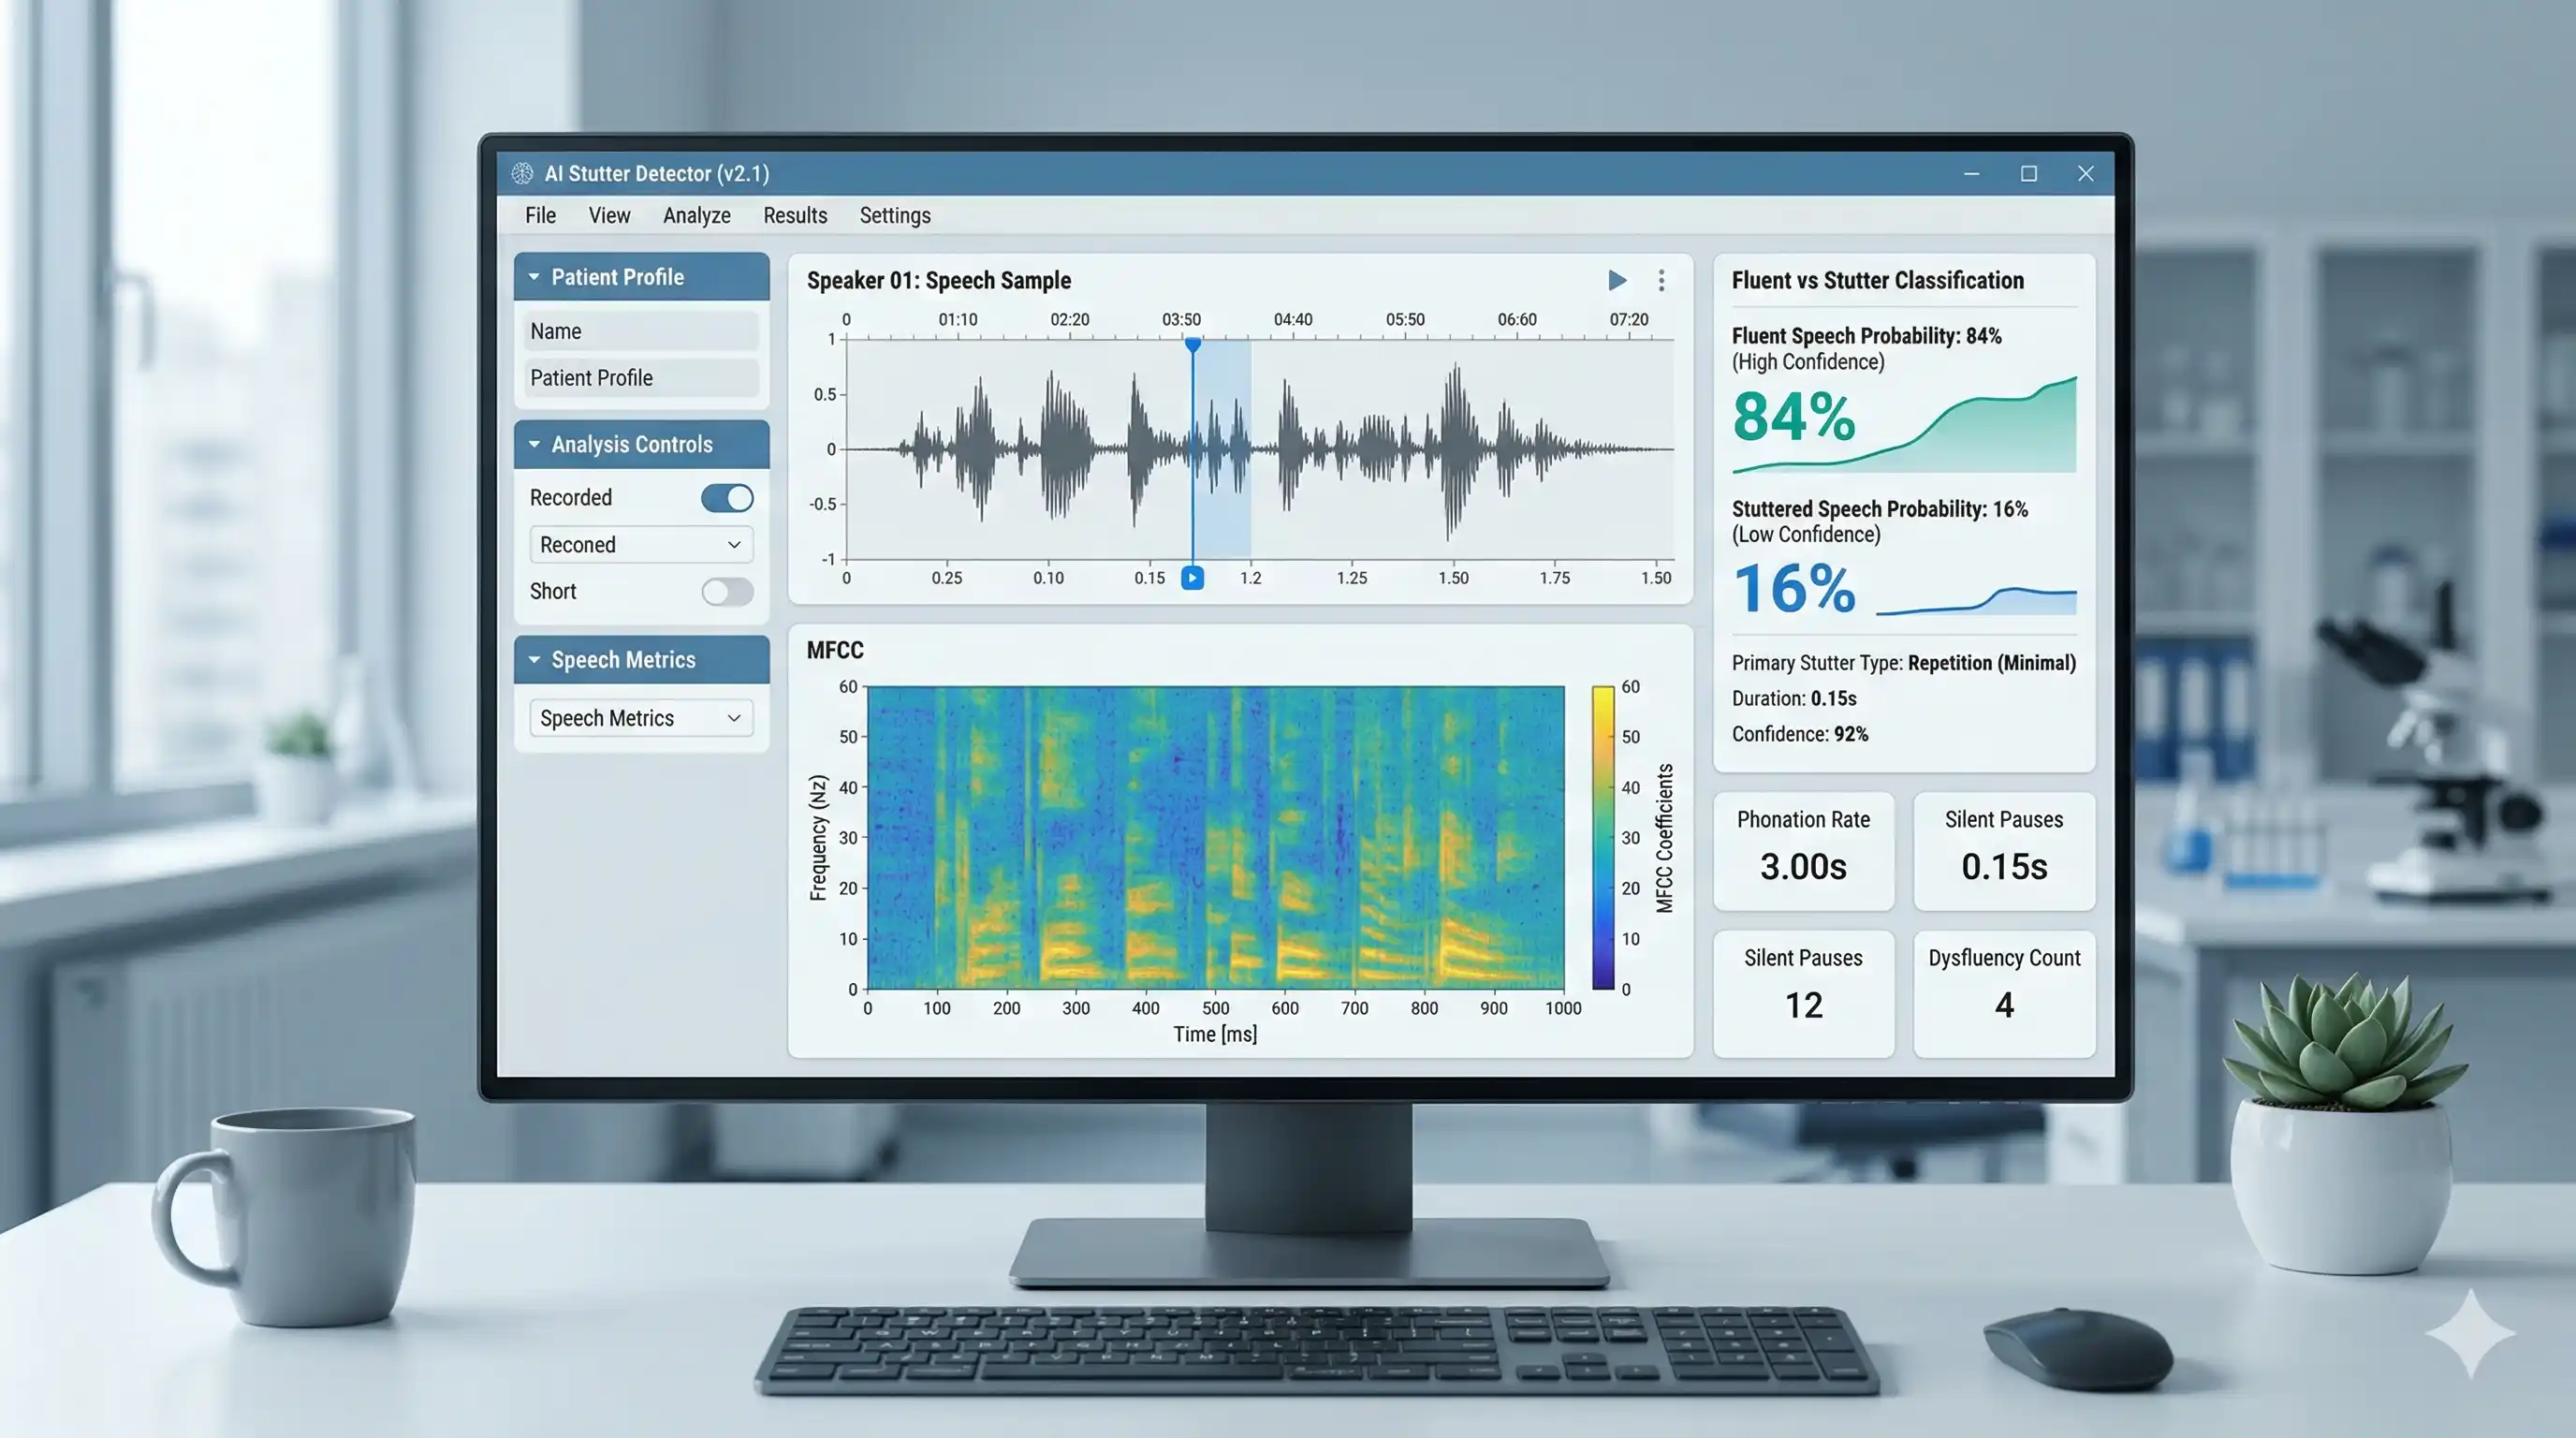Collapse the Speech Metrics section
The image size is (2576, 1438).
click(x=535, y=659)
